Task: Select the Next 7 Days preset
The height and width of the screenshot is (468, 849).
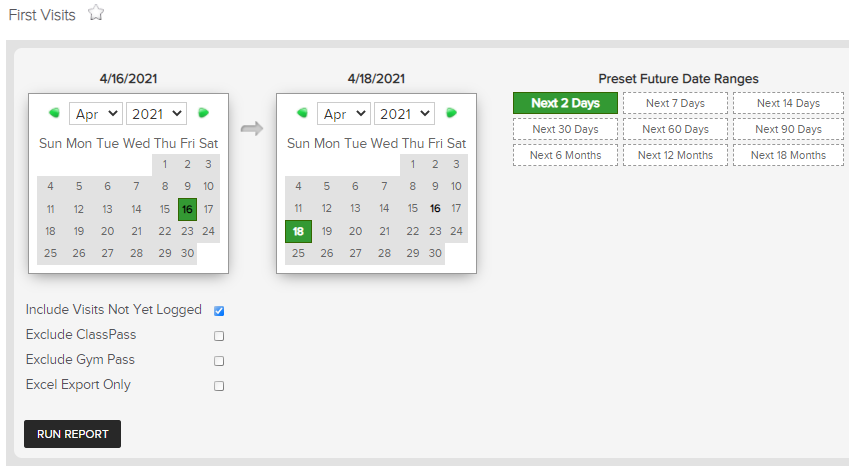Action: pyautogui.click(x=675, y=103)
